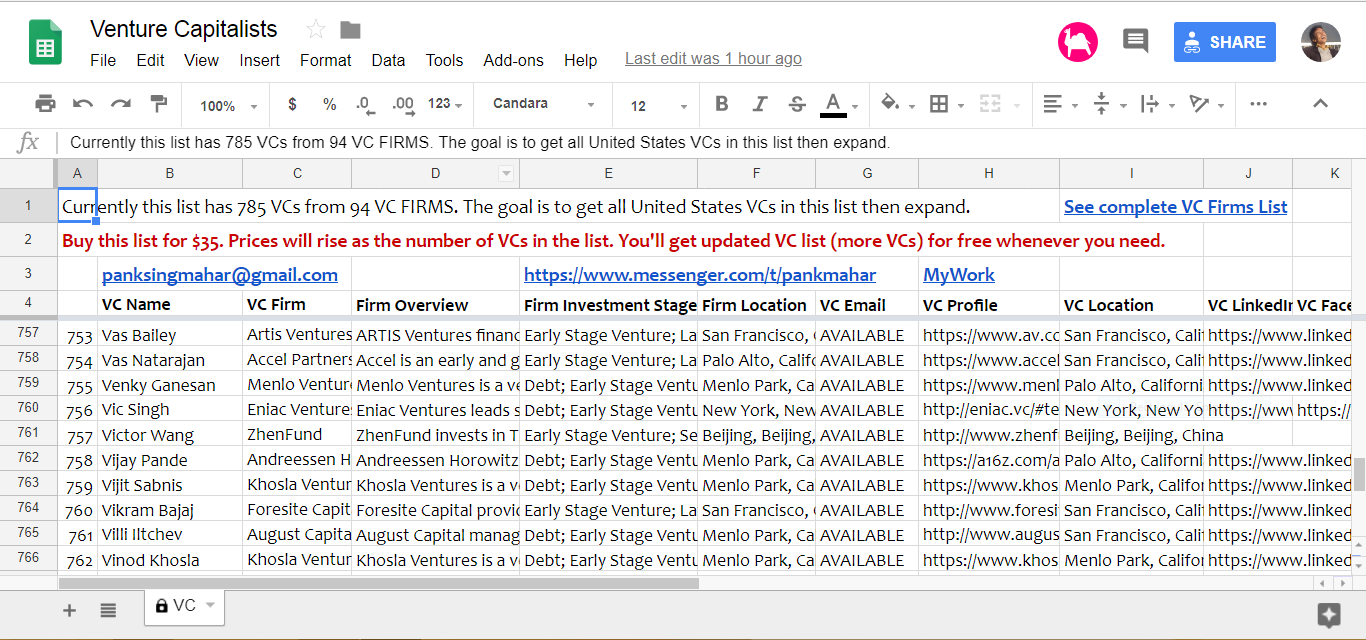Open the View menu
The width and height of the screenshot is (1366, 640).
[x=201, y=60]
